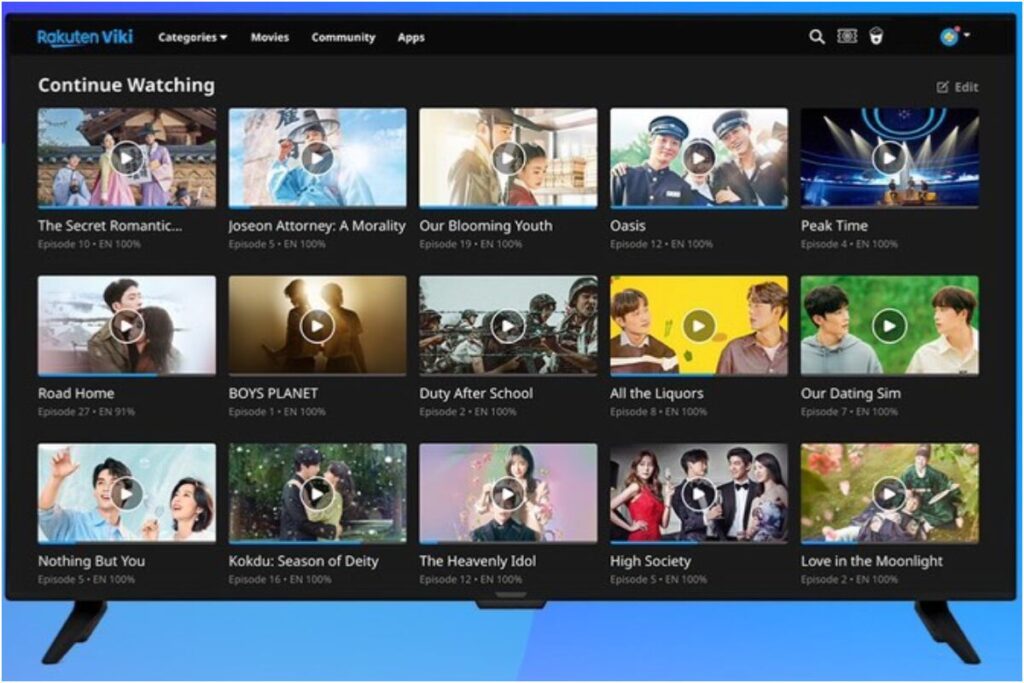
Task: Start The Heavenly Idol via play icon
Action: [508, 494]
